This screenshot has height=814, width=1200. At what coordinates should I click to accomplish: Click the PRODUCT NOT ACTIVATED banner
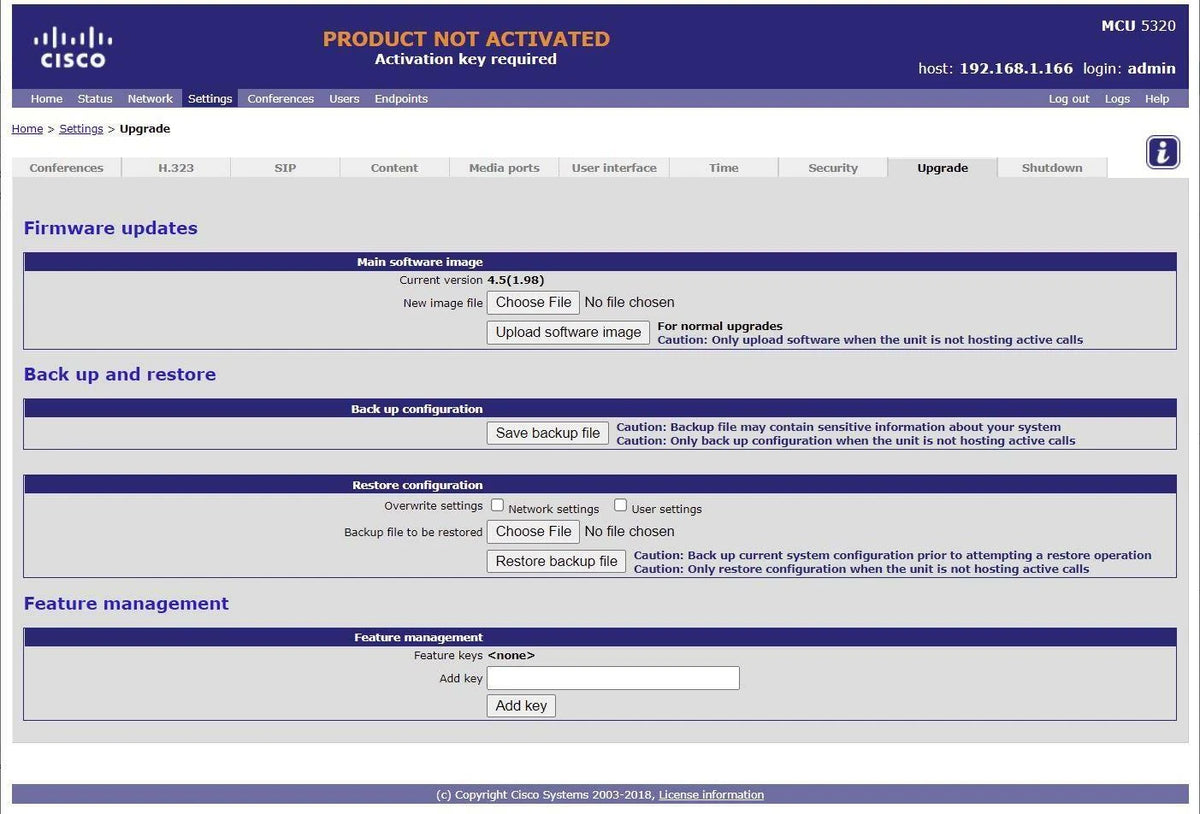[x=466, y=39]
